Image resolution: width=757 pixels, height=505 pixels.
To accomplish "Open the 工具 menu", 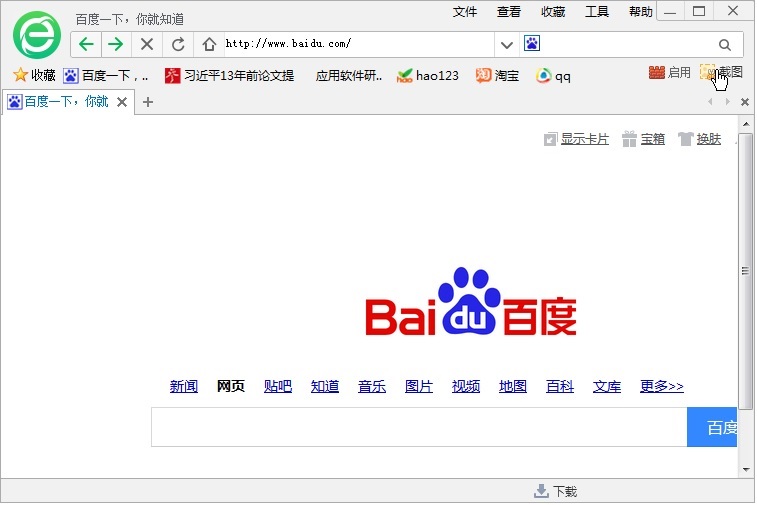I will (597, 12).
